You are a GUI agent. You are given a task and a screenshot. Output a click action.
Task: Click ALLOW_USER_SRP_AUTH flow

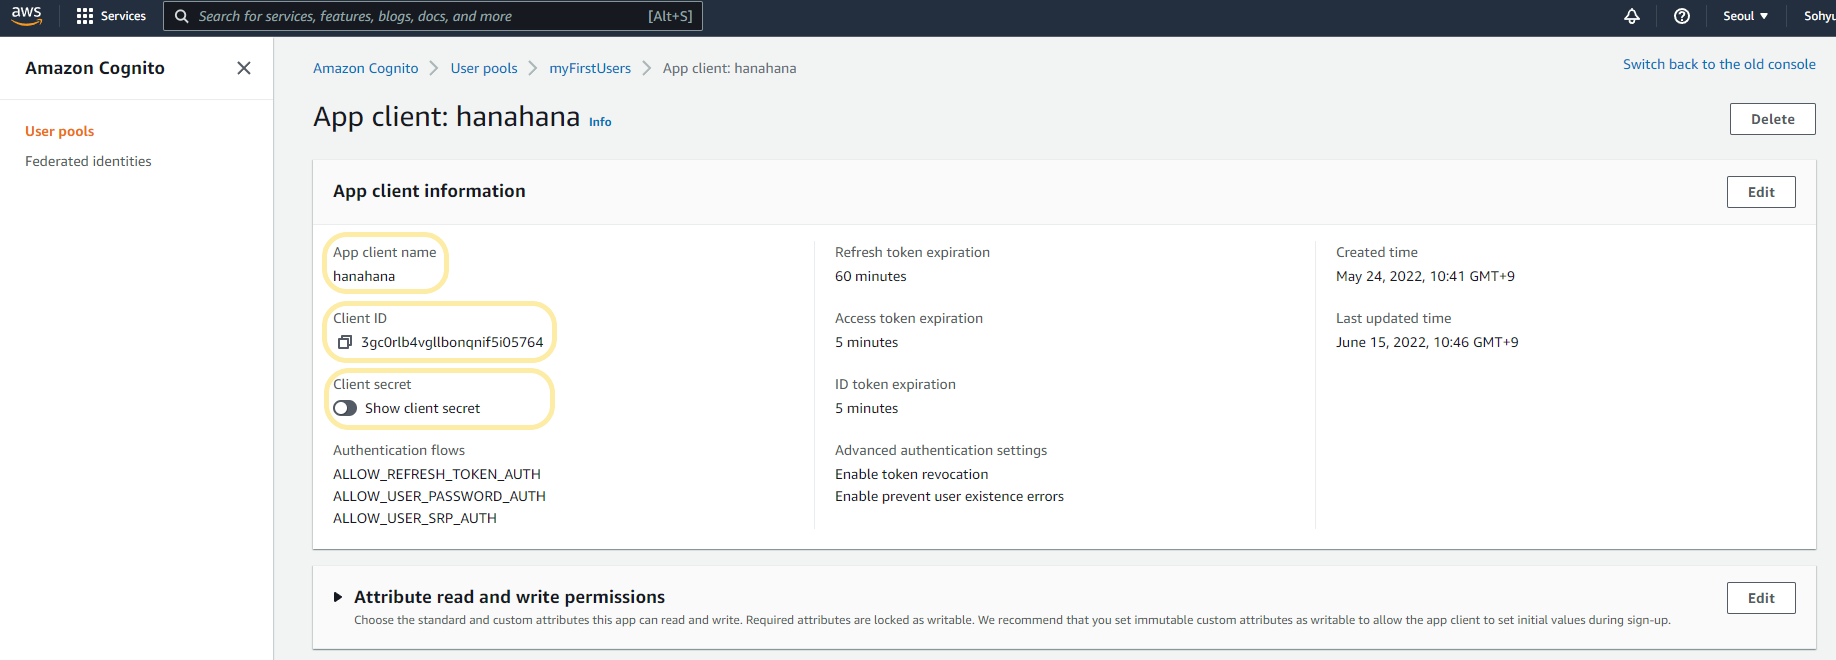click(415, 518)
